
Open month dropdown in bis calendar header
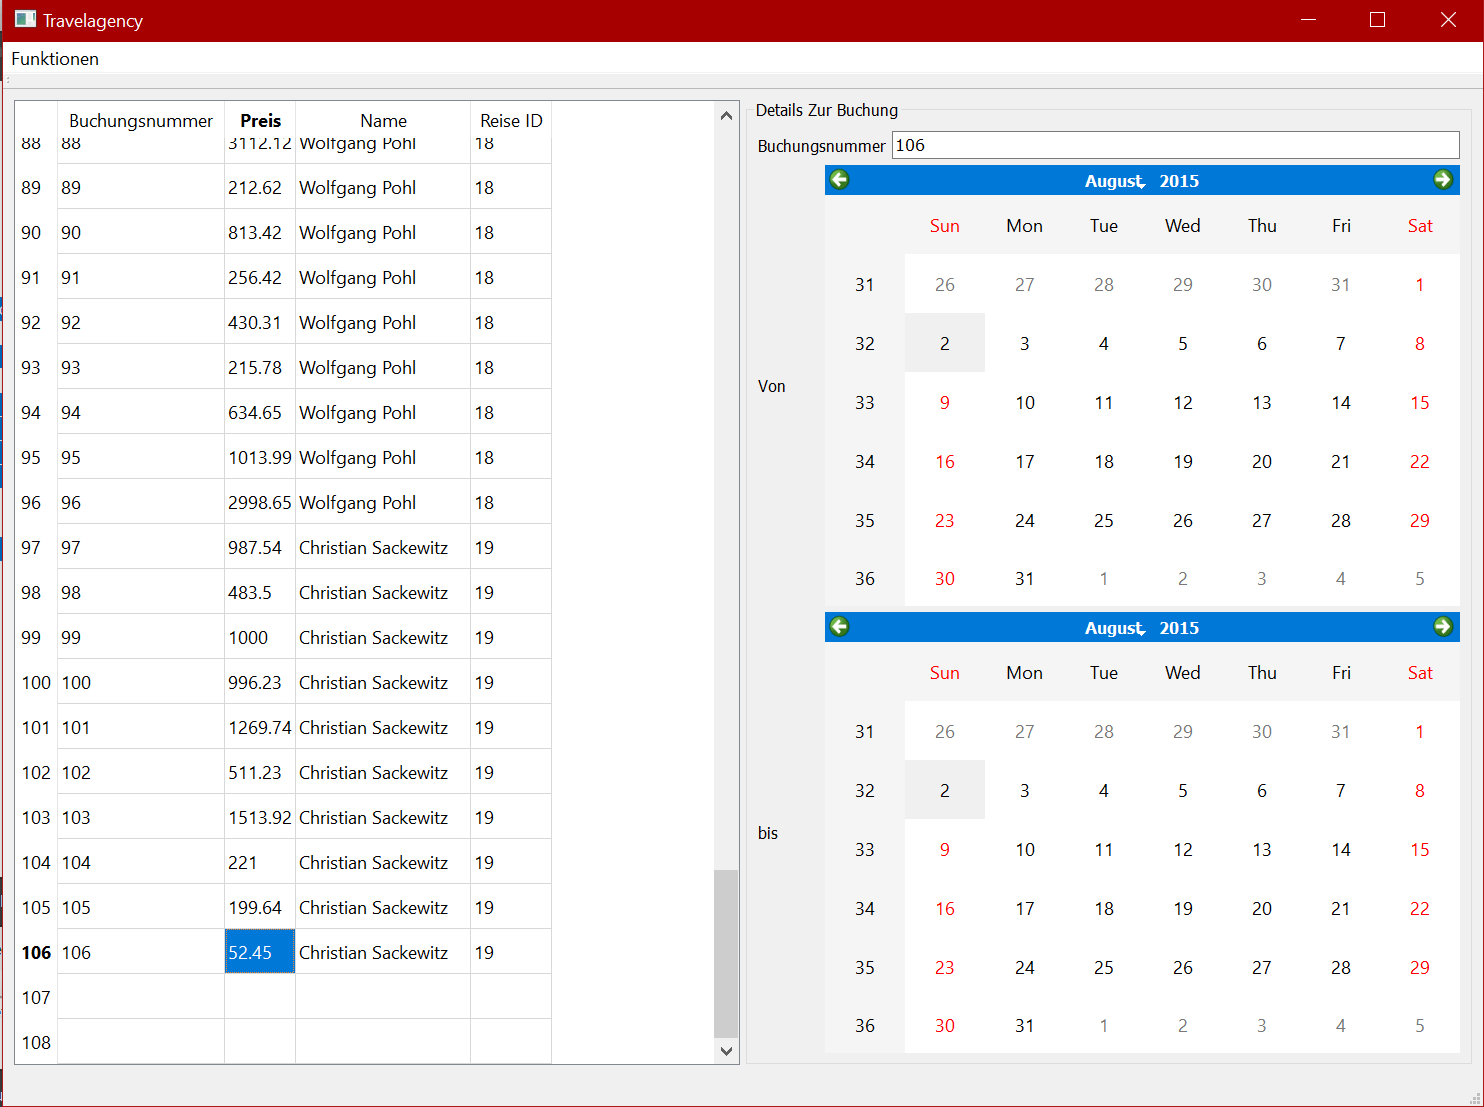tap(1114, 628)
